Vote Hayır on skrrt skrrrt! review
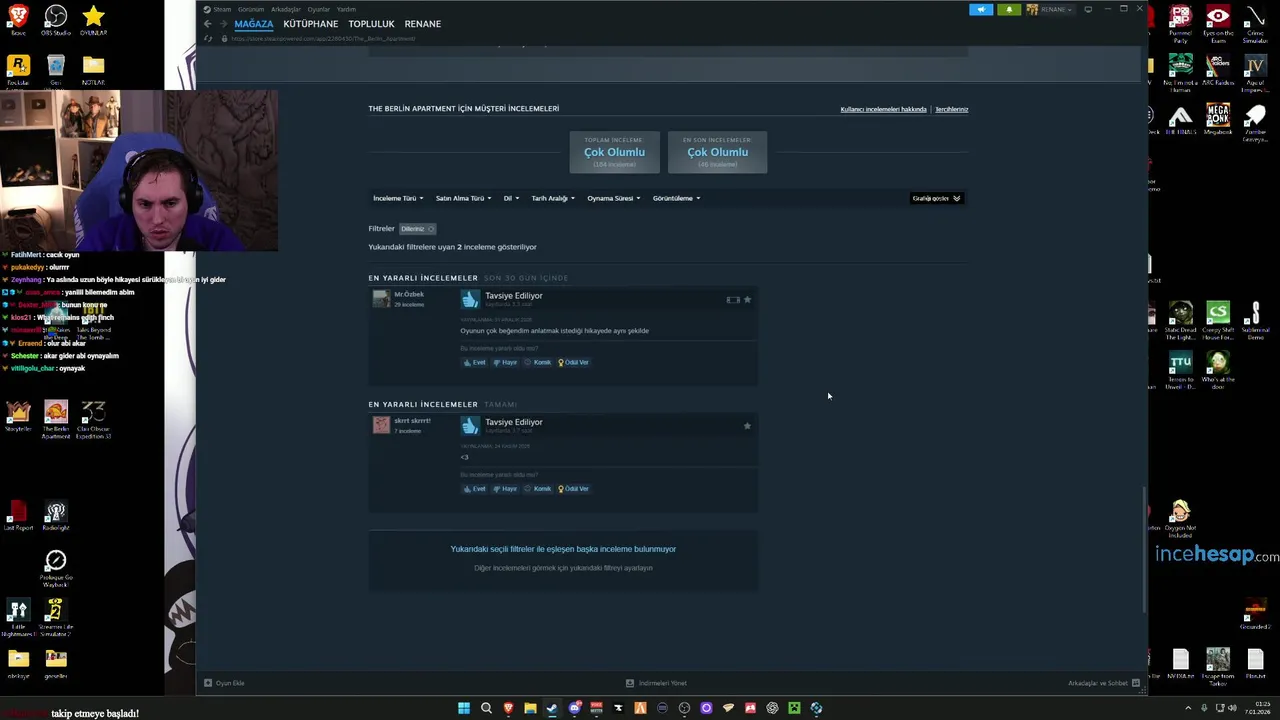 505,488
